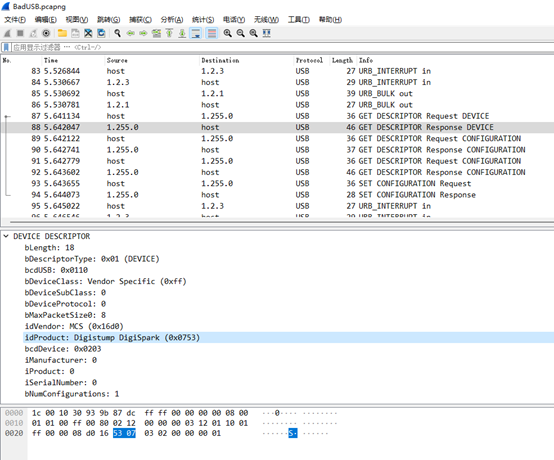The width and height of the screenshot is (554, 460).
Task: Click the go to specific packet icon
Action: tap(156, 33)
